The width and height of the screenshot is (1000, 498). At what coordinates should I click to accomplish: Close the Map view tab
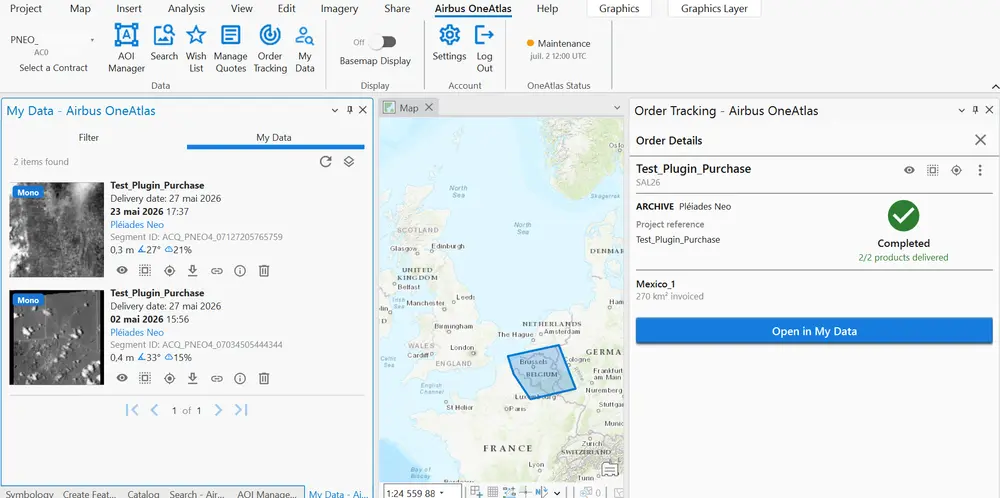(429, 107)
